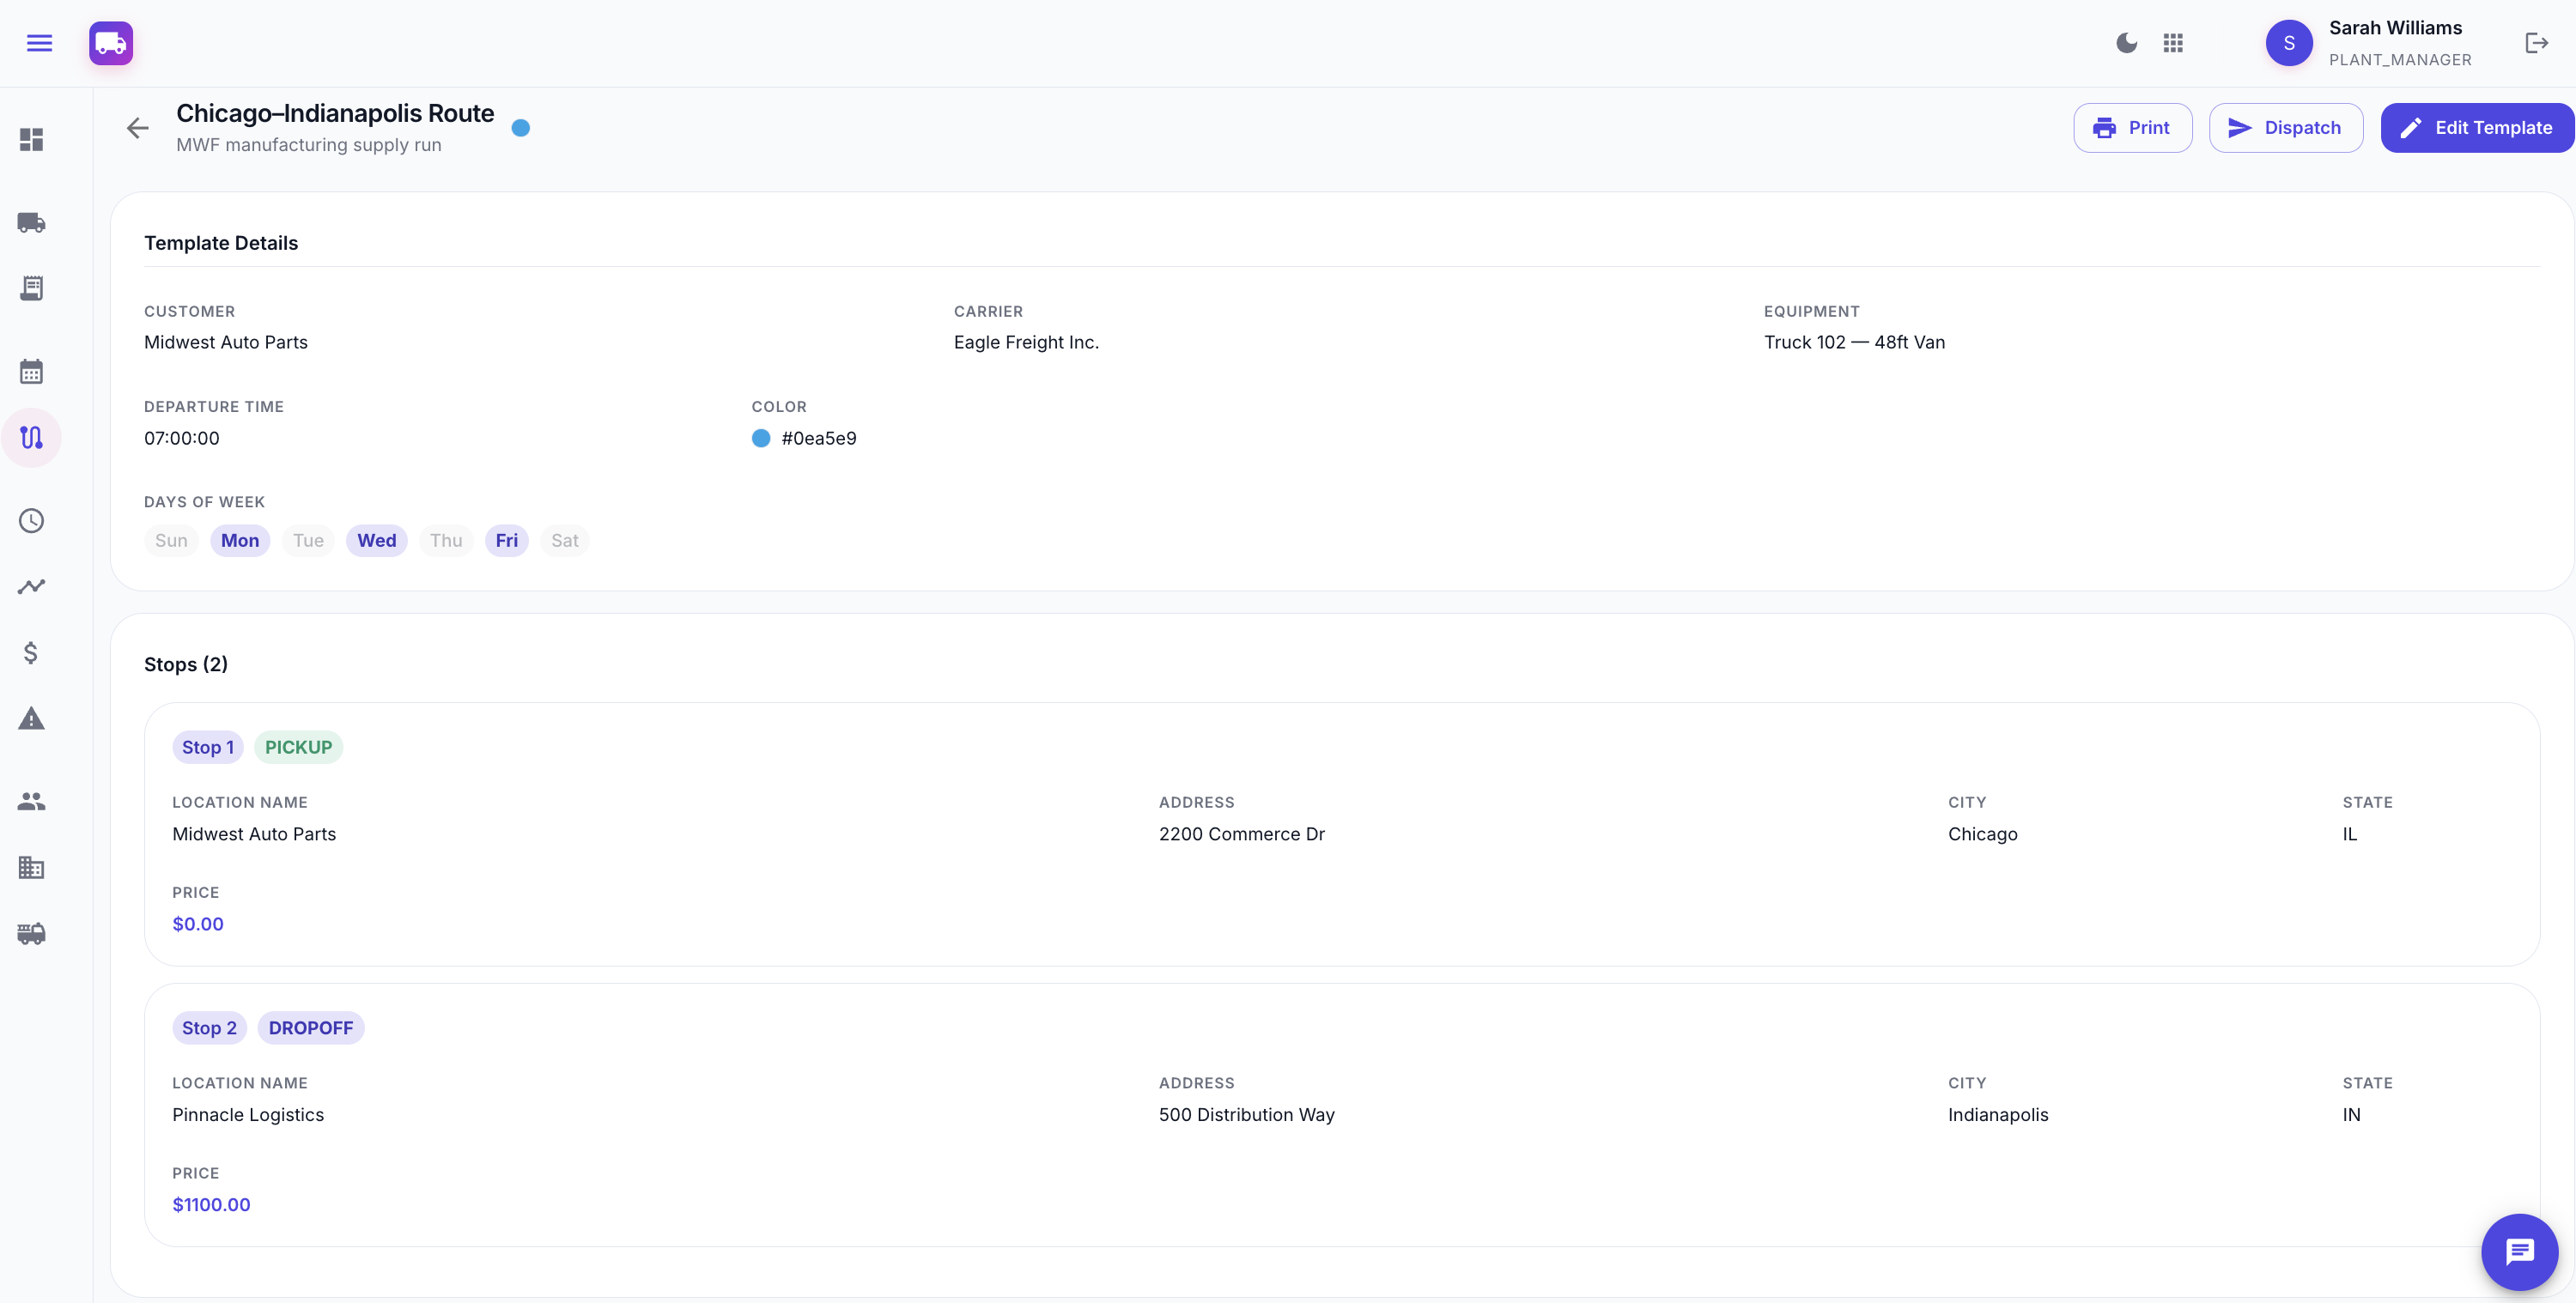
Task: Open the building companies sidebar icon
Action: [31, 867]
